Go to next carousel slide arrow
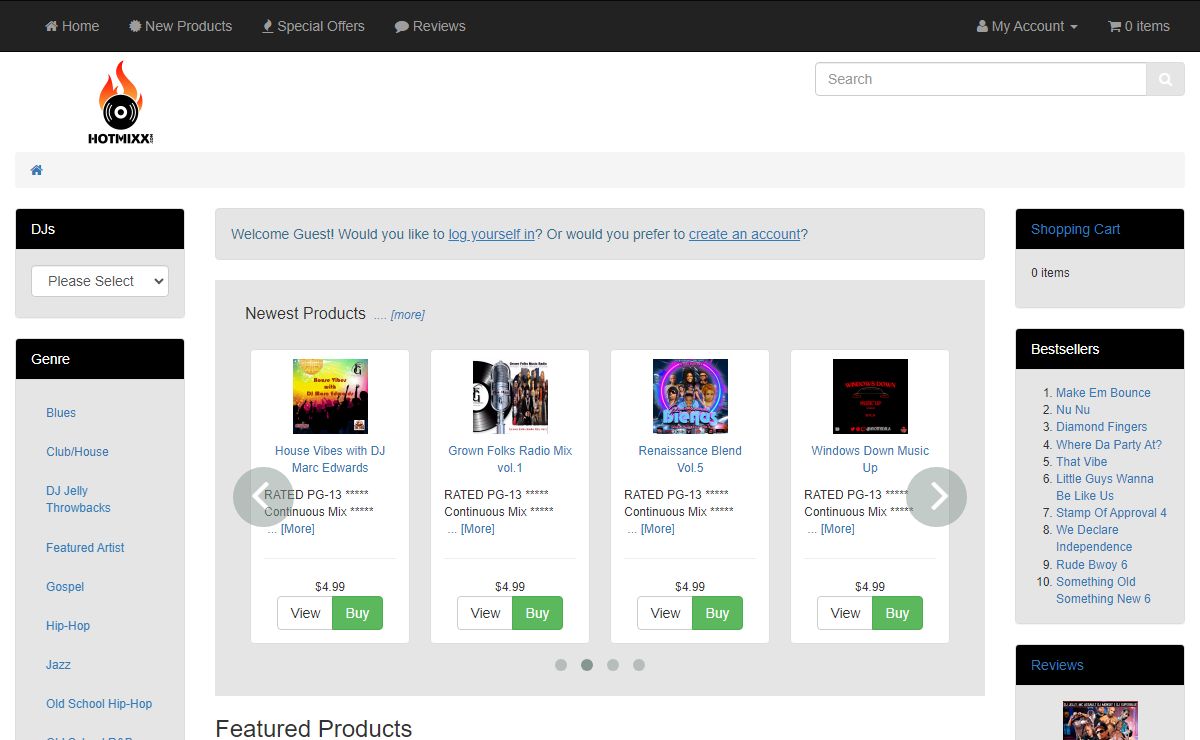Screen dimensions: 1200x740 click(936, 497)
